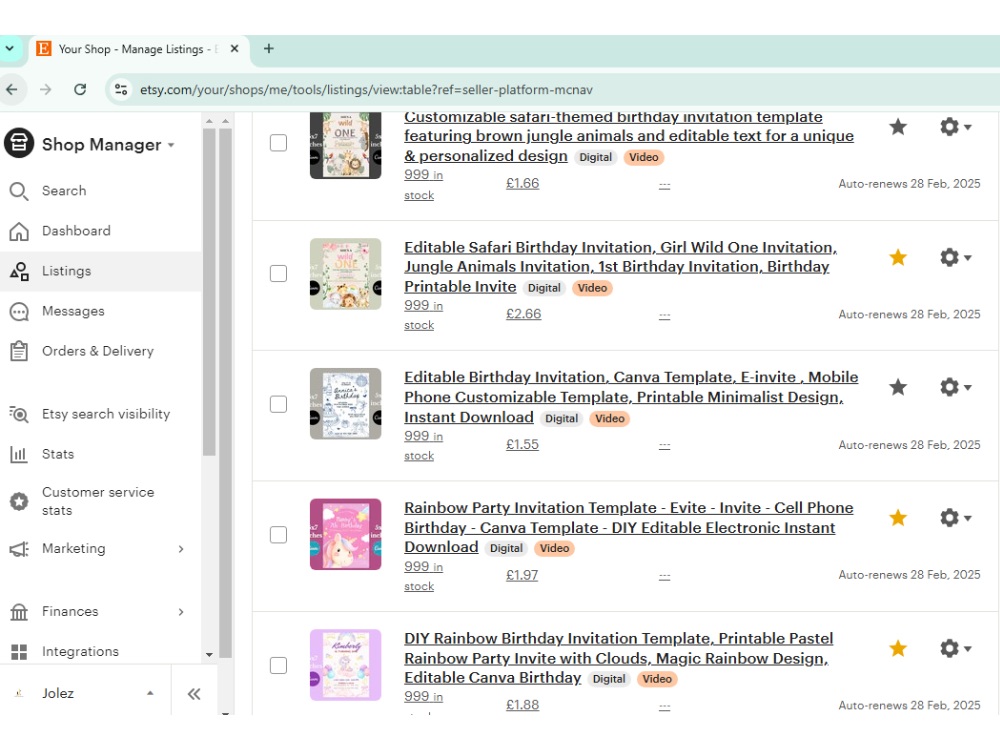Click the Dashboard house icon
1000x750 pixels.
pos(19,232)
